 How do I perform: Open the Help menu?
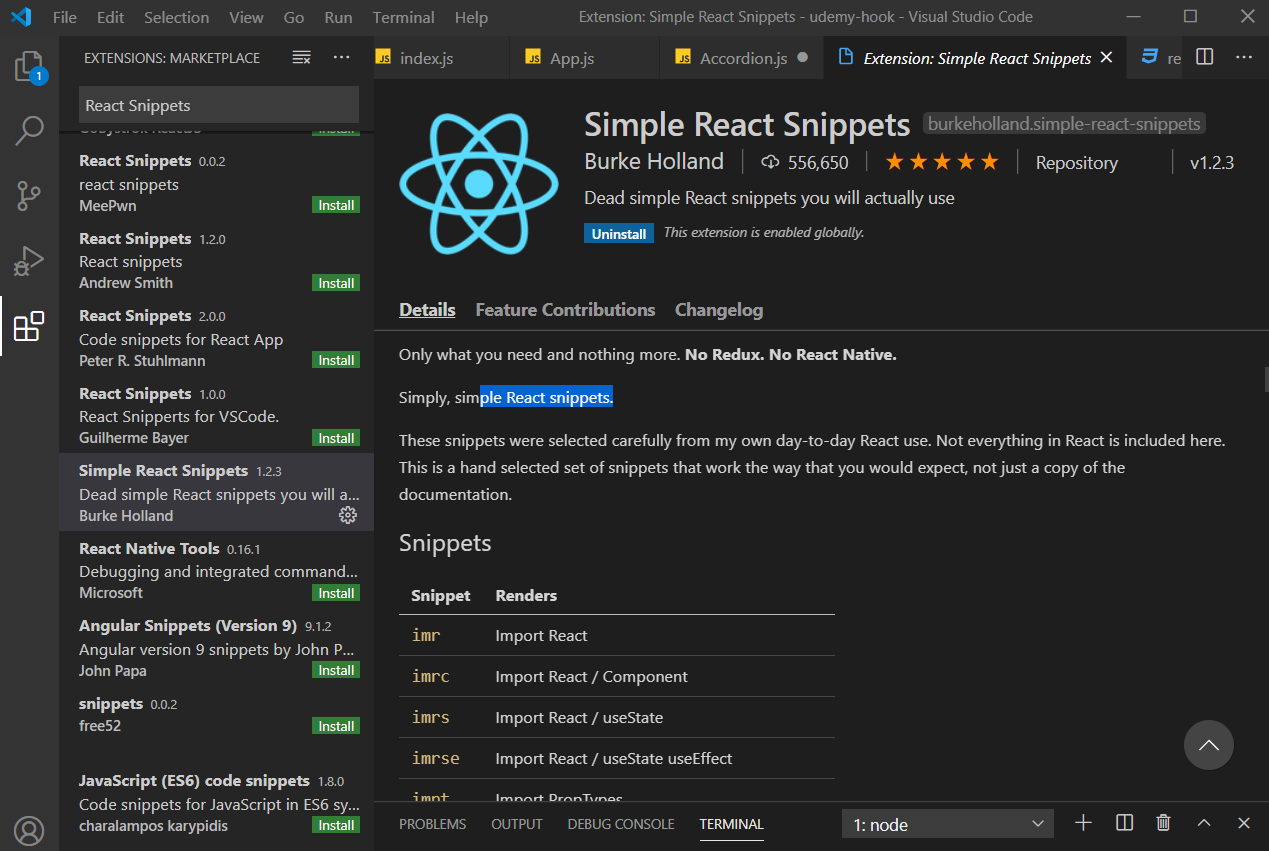[471, 17]
